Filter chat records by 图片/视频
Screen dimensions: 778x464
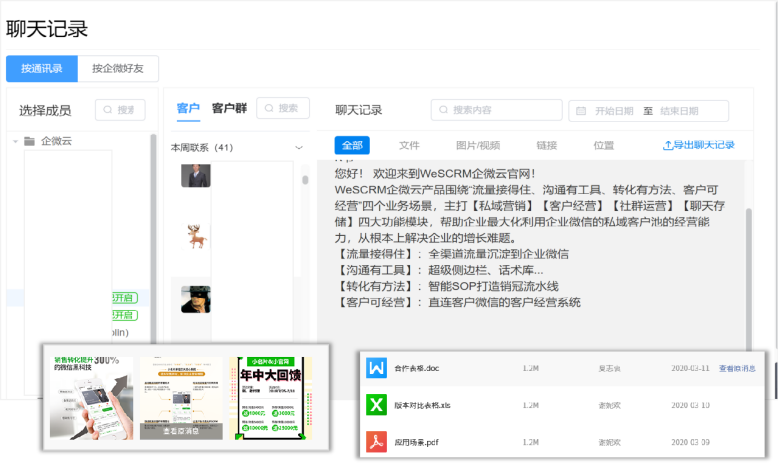477,145
